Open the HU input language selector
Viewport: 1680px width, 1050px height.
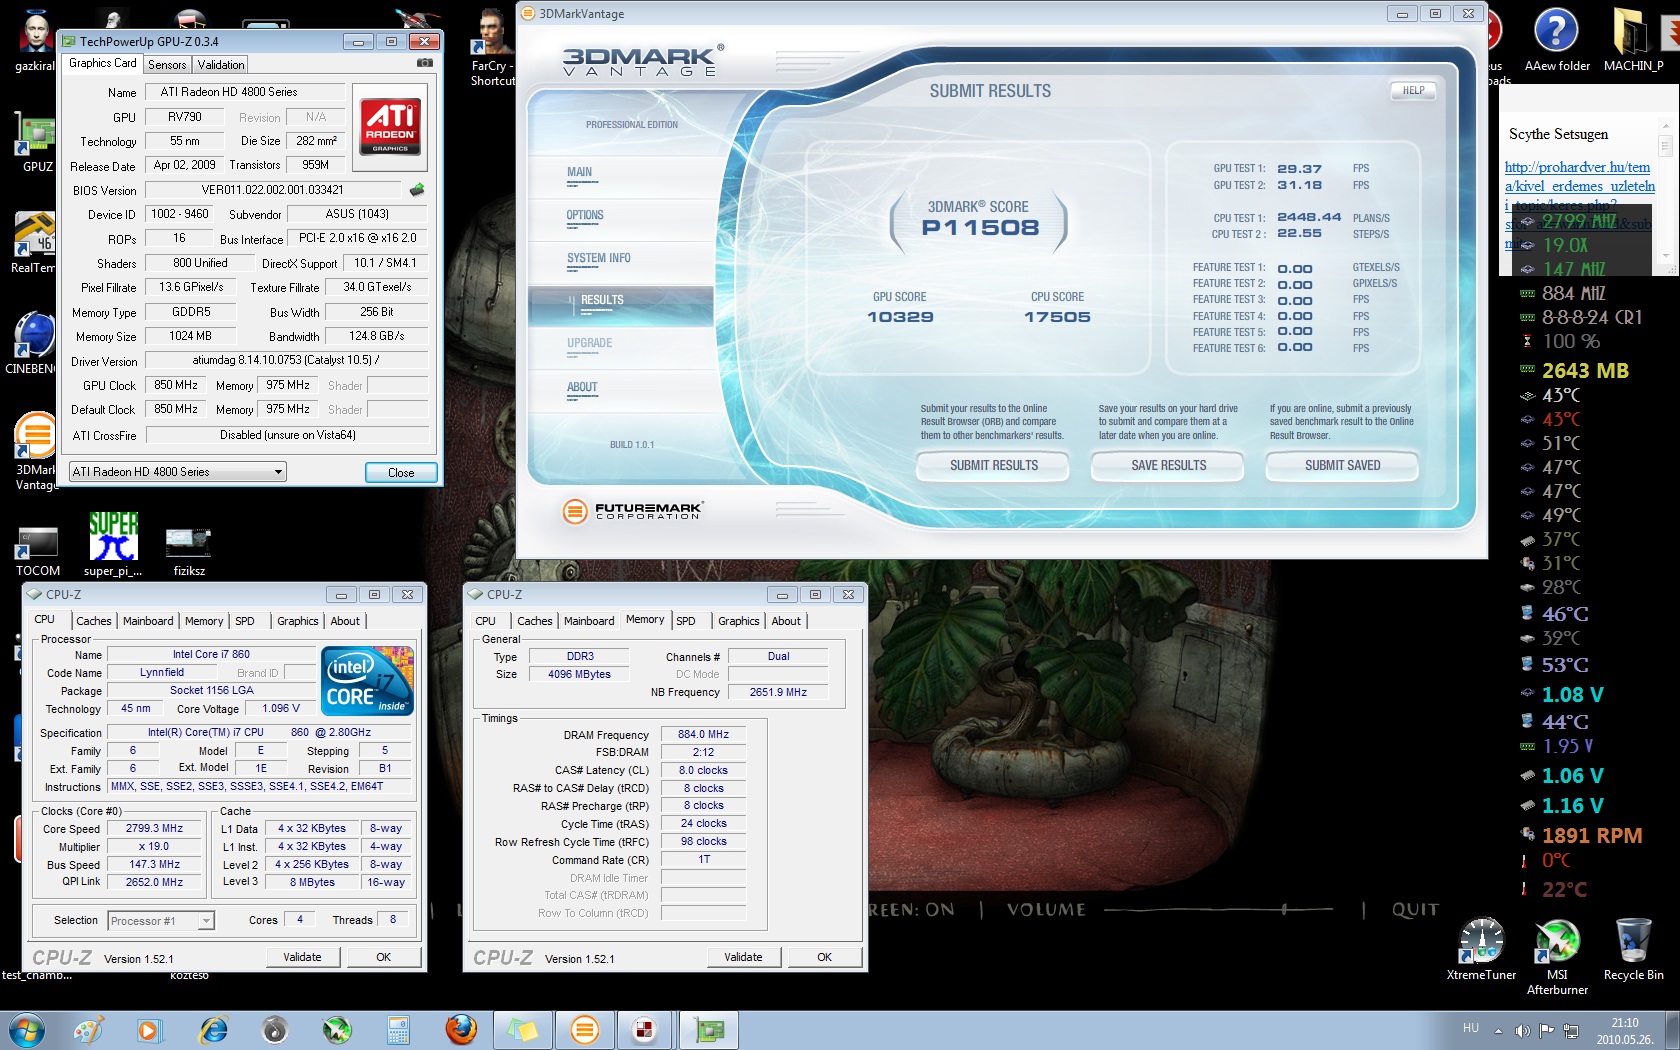[1471, 1028]
